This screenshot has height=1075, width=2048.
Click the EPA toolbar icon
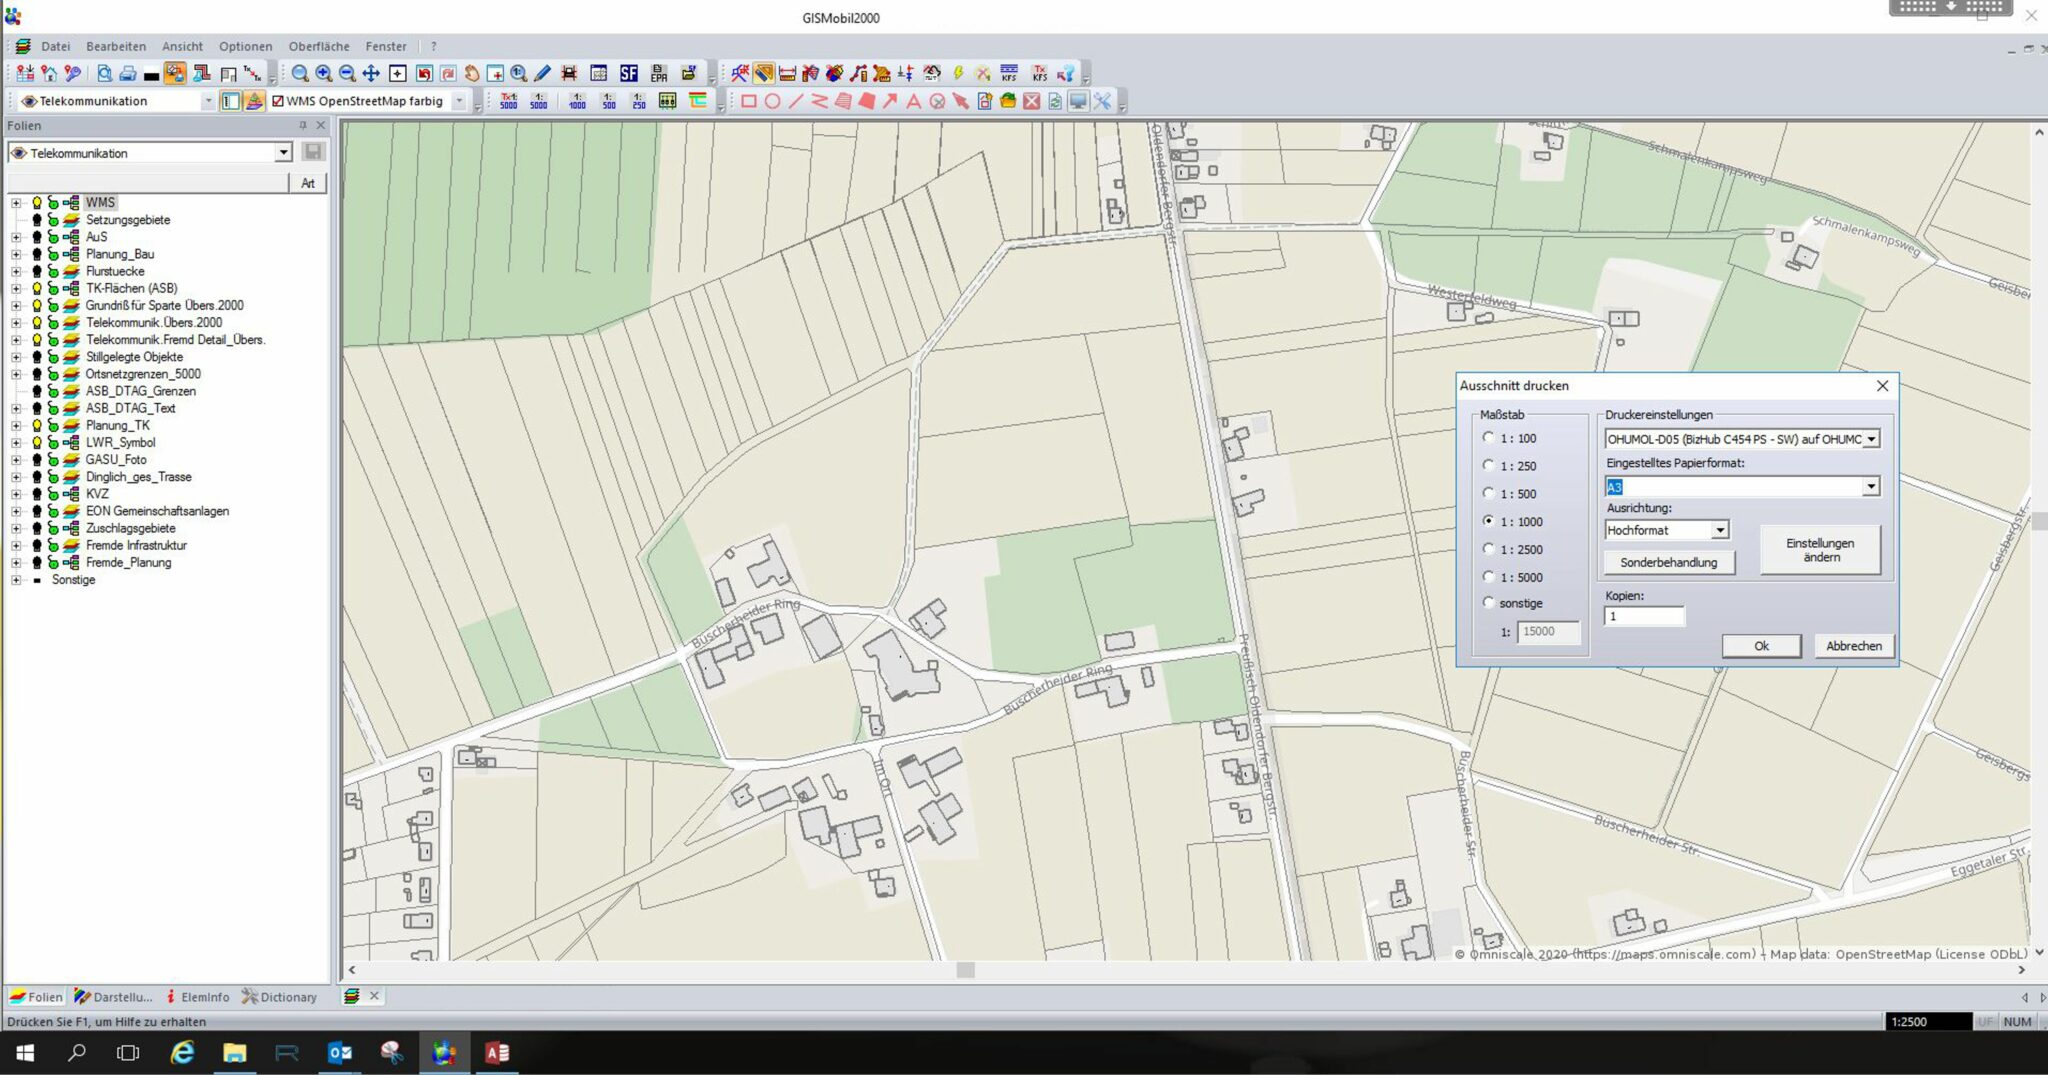coord(659,74)
